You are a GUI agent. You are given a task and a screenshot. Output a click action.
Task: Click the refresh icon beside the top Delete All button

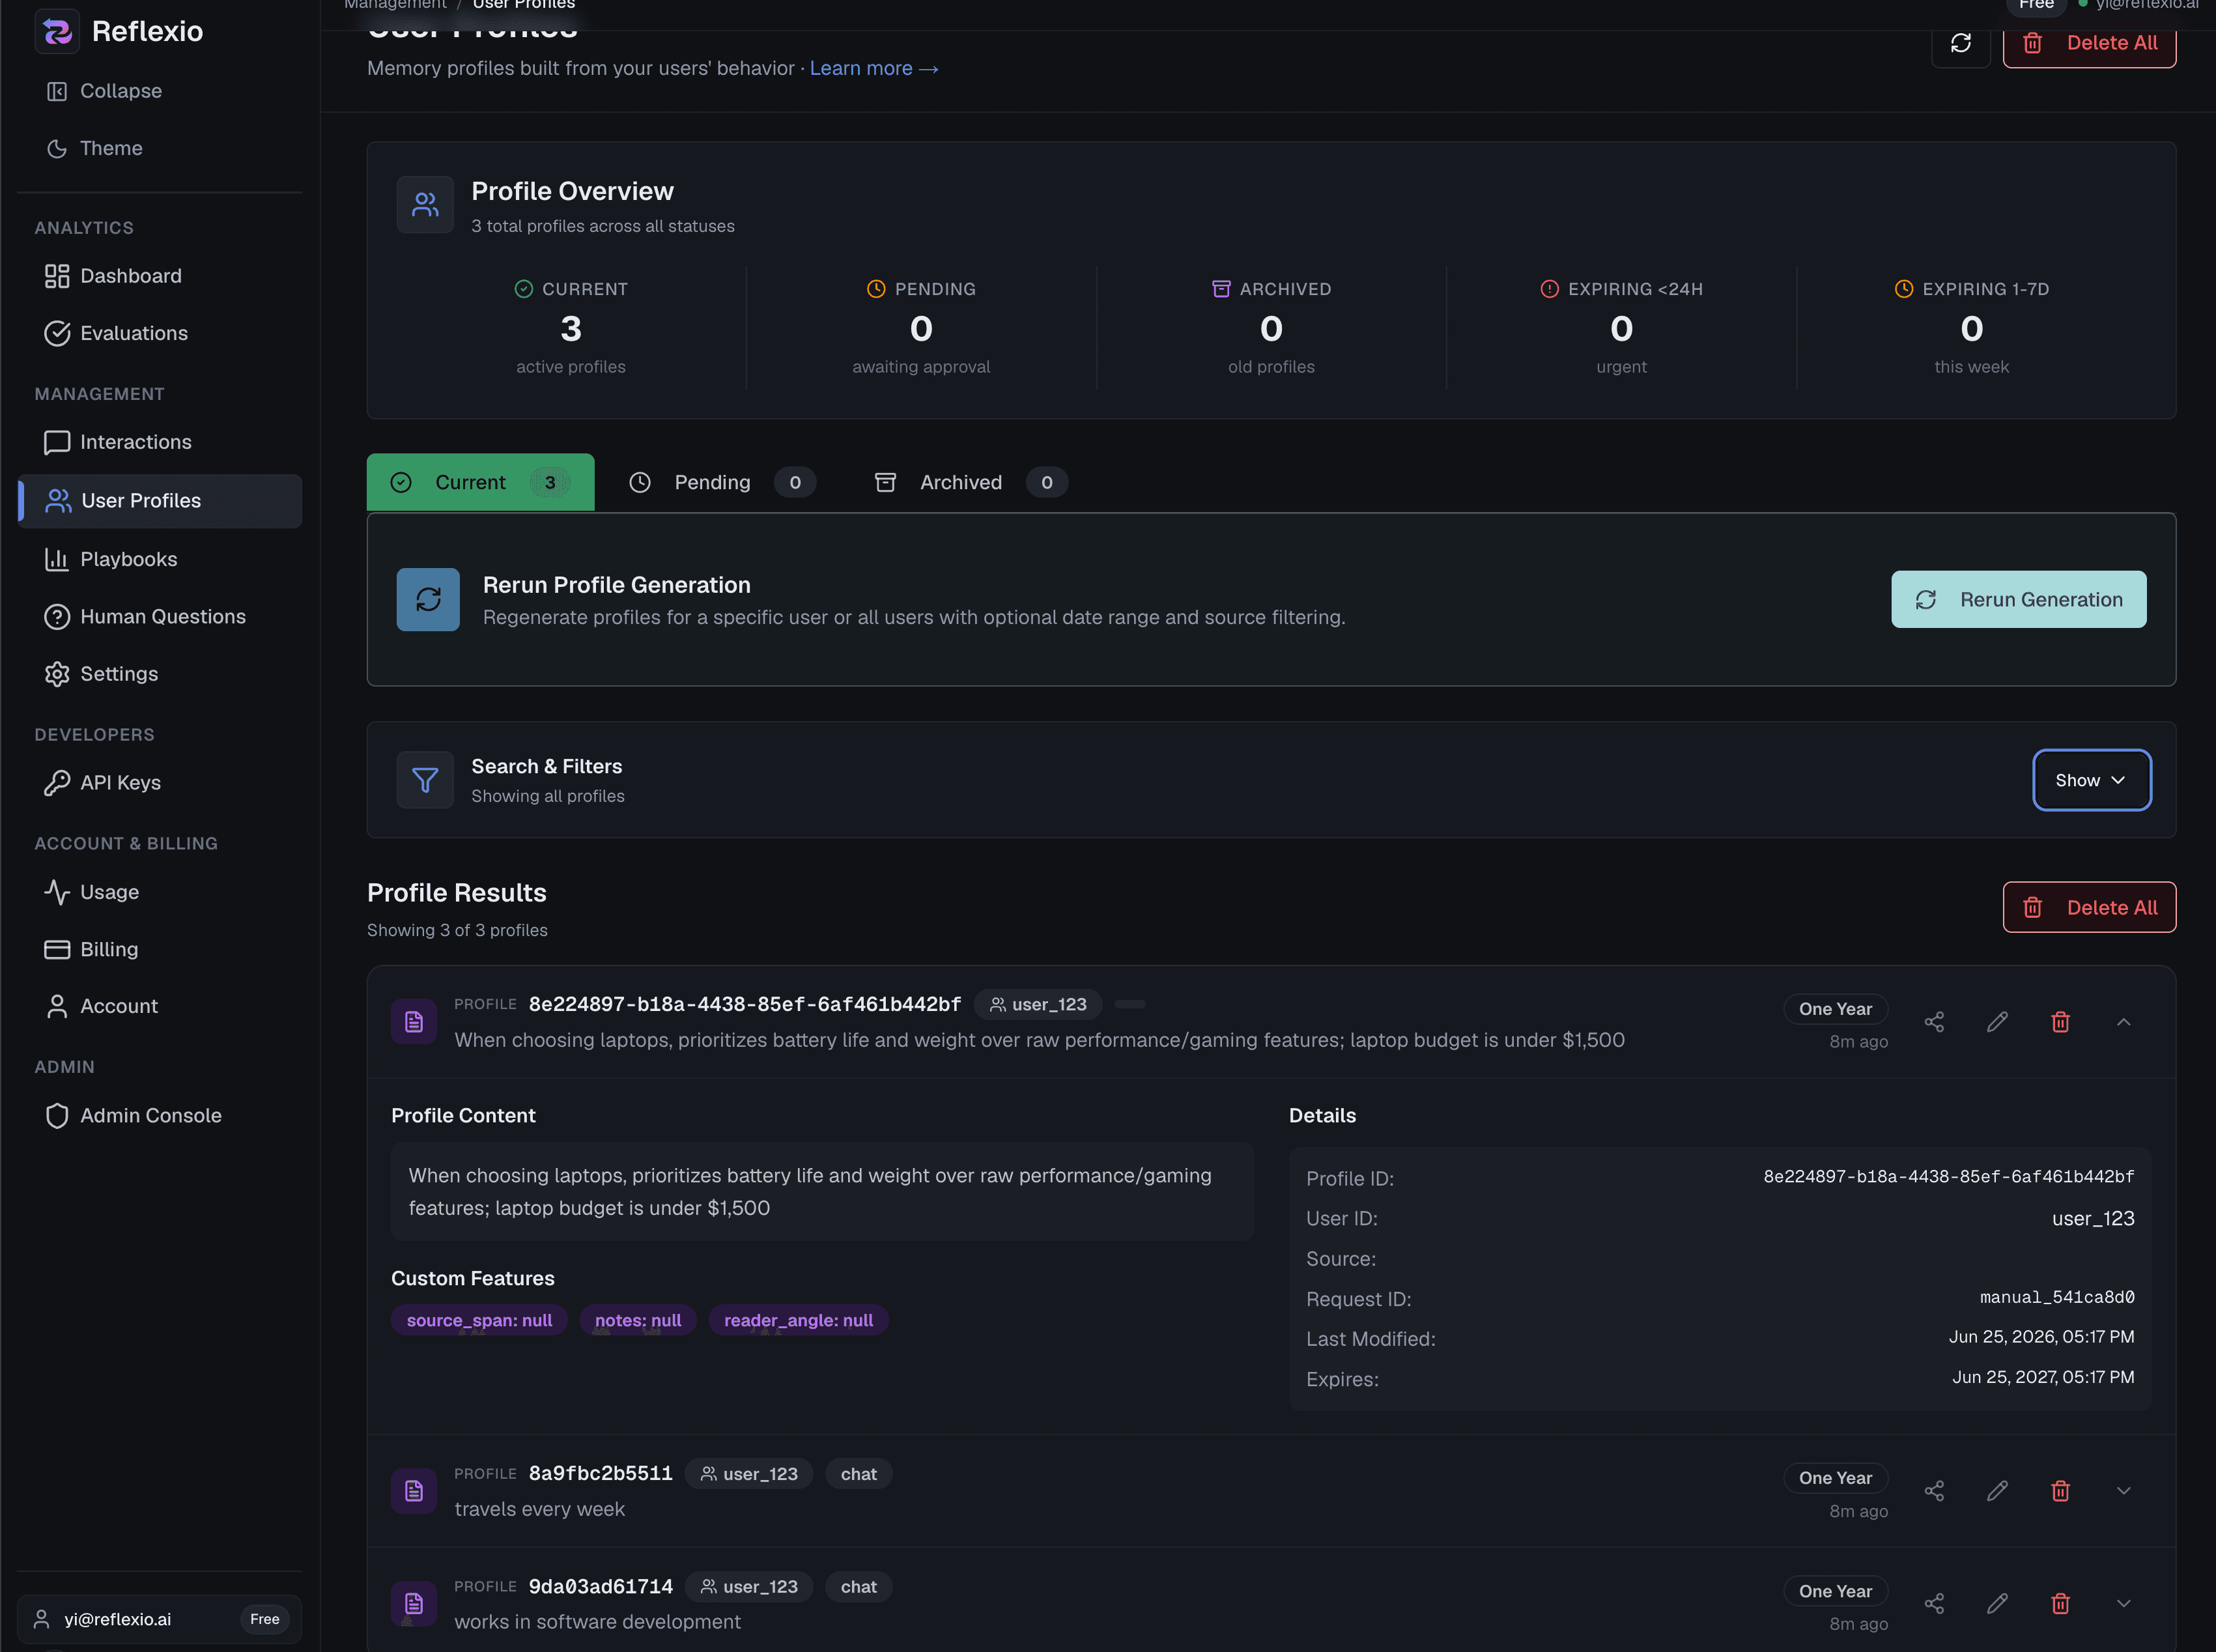click(1960, 43)
